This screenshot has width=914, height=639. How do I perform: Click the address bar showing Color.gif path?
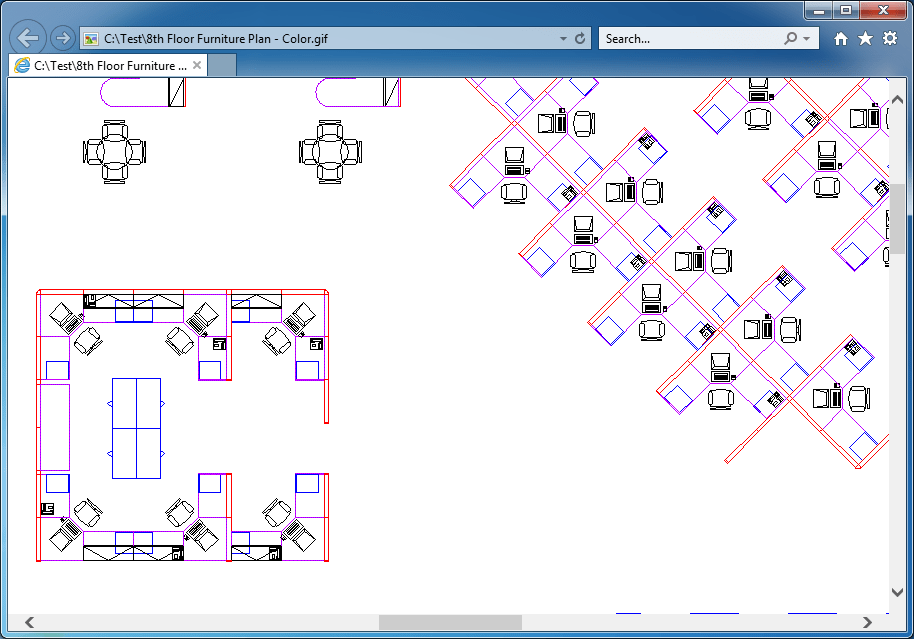(x=335, y=38)
